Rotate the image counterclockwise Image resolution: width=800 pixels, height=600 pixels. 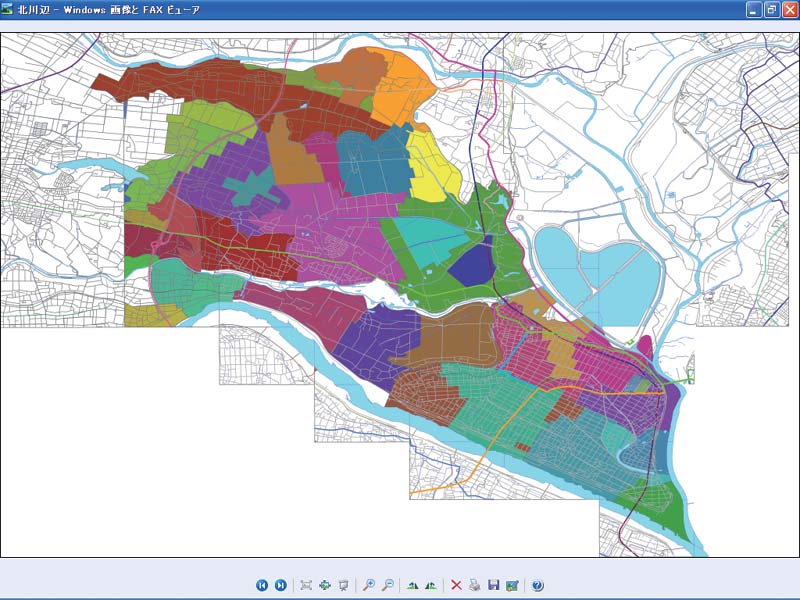point(431,585)
